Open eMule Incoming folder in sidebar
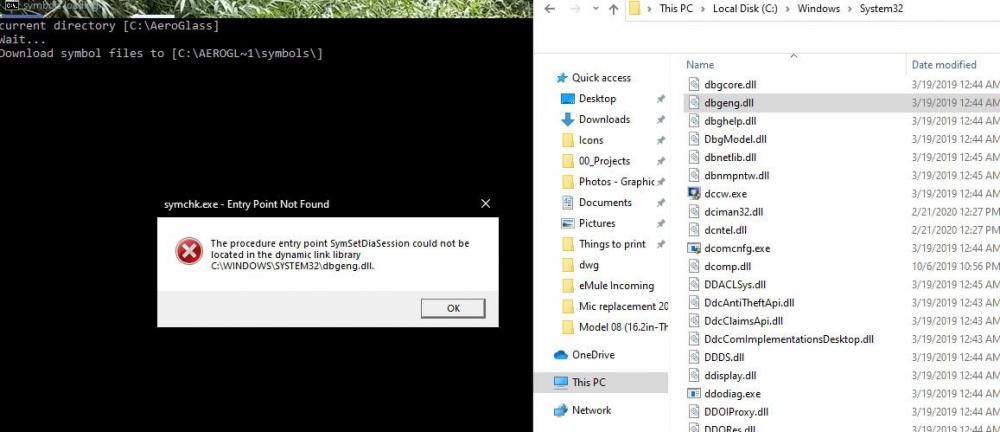Screen dimensions: 1000x432 (x=616, y=285)
